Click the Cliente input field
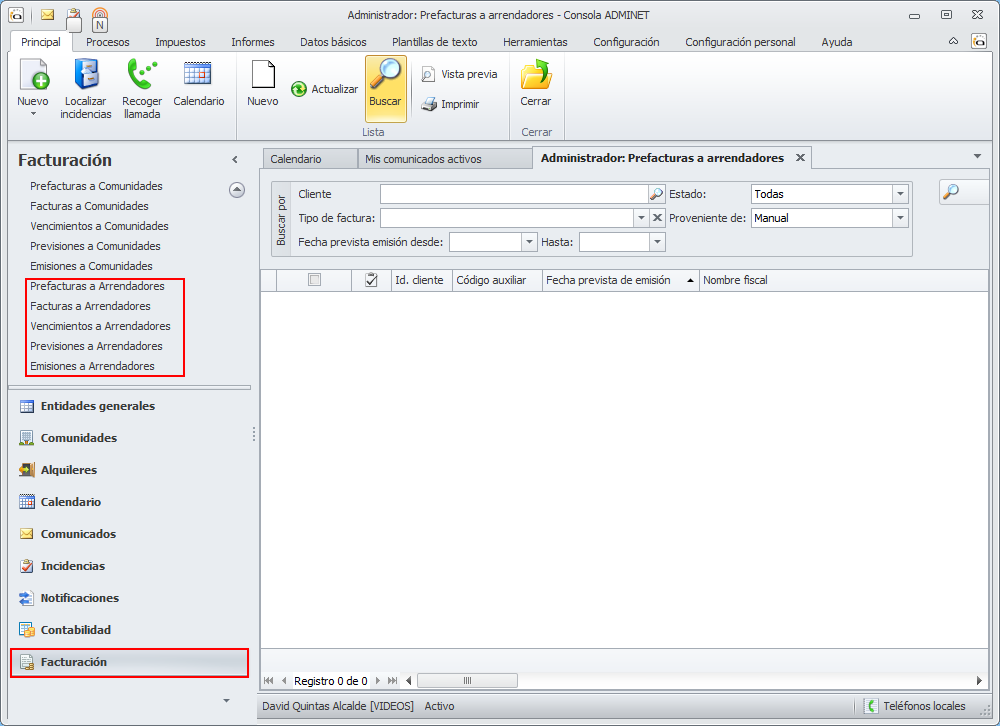This screenshot has width=1000, height=726. [x=514, y=194]
